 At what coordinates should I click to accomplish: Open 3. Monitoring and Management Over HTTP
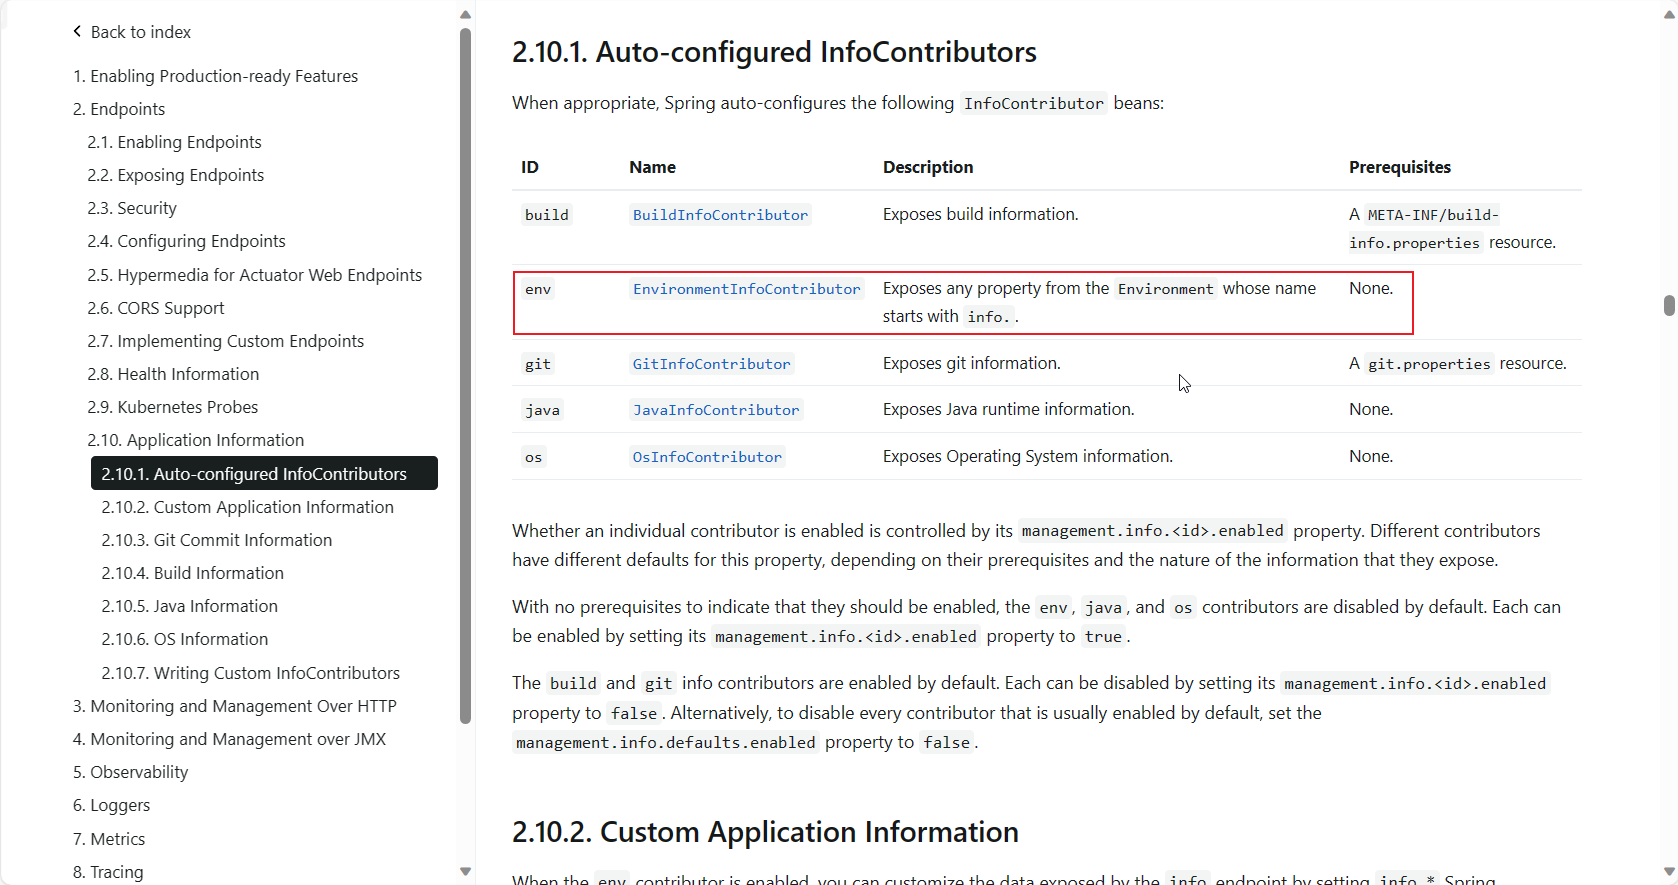click(x=235, y=705)
